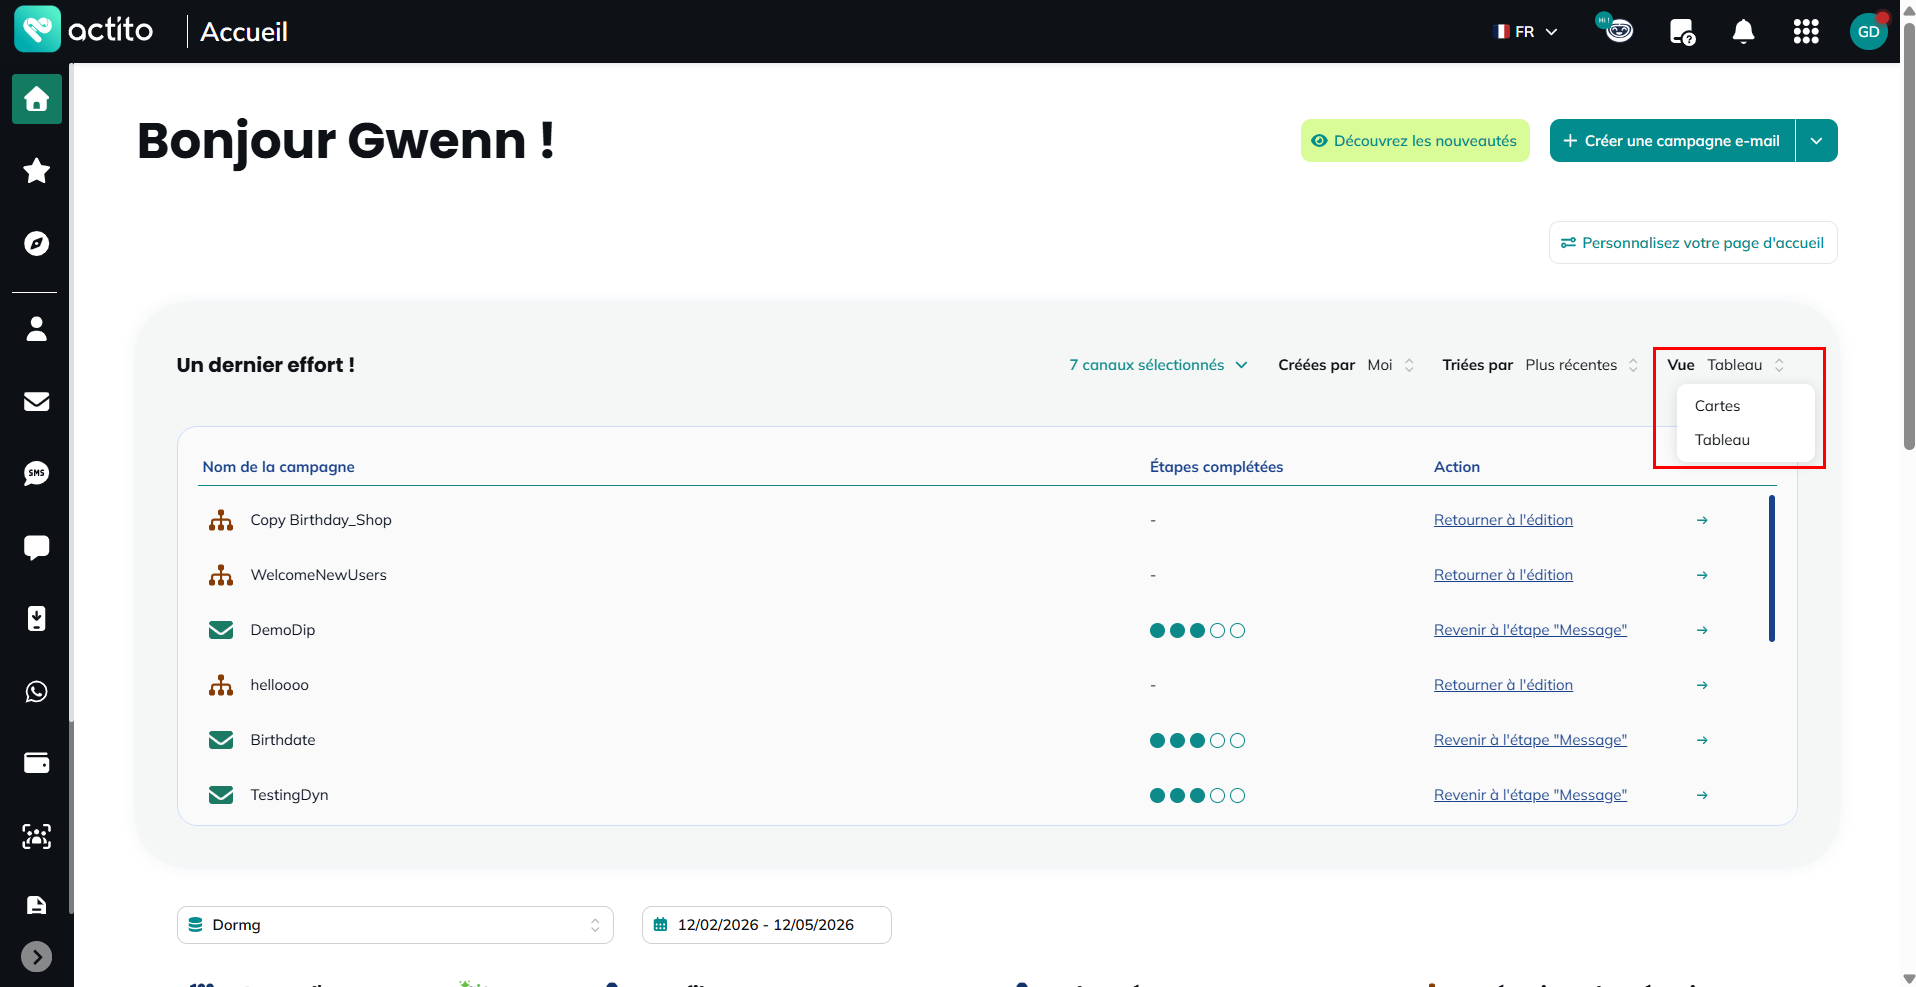Click the actito logo
The image size is (1916, 987).
84,30
